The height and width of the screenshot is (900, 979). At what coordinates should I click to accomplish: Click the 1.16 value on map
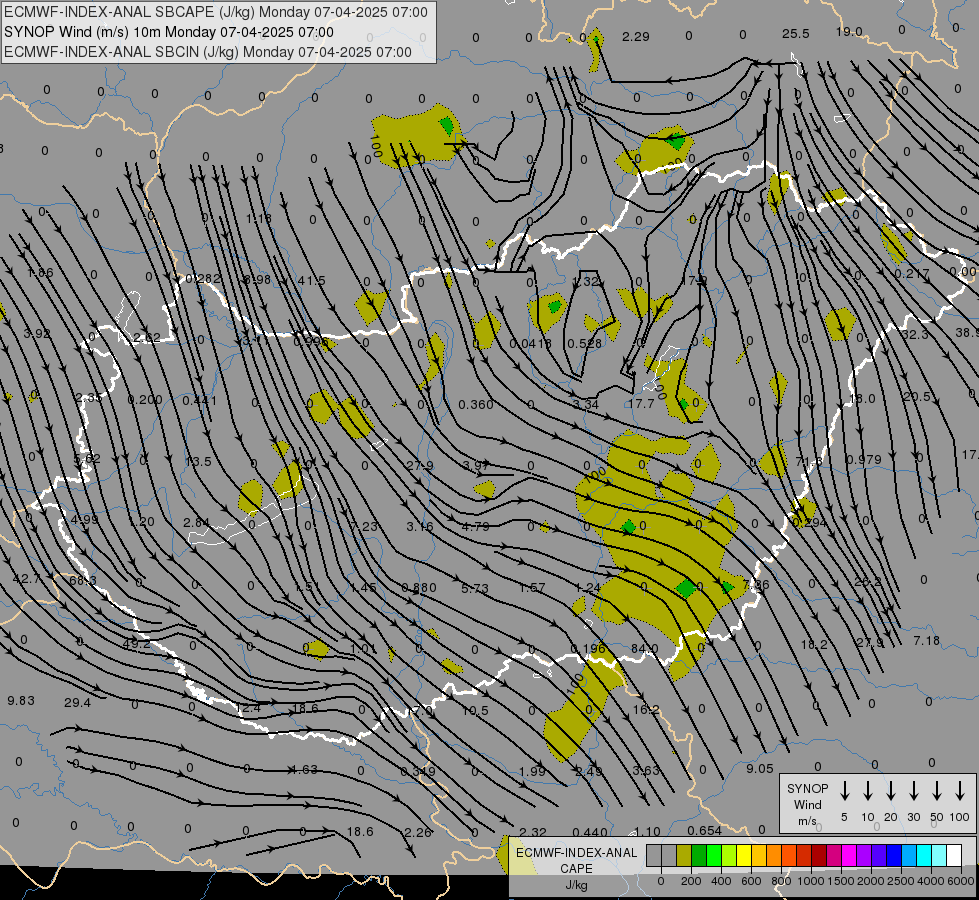tap(258, 218)
